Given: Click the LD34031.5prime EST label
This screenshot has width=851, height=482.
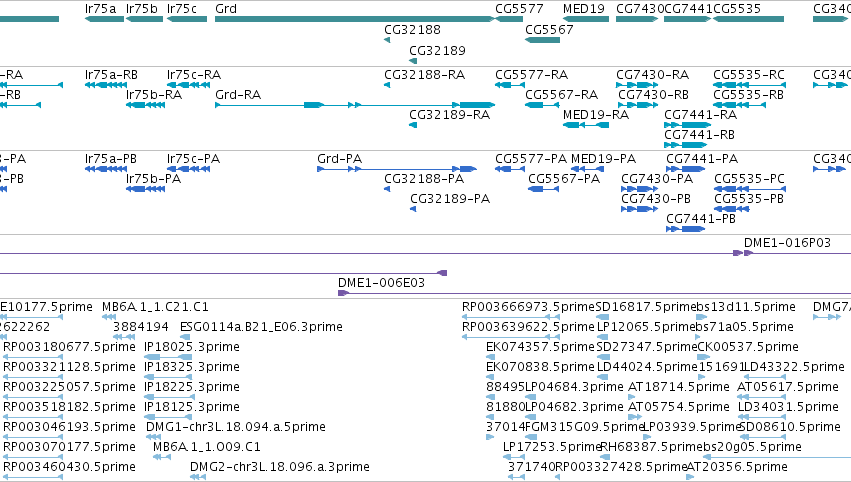Looking at the screenshot, I should click(789, 407).
